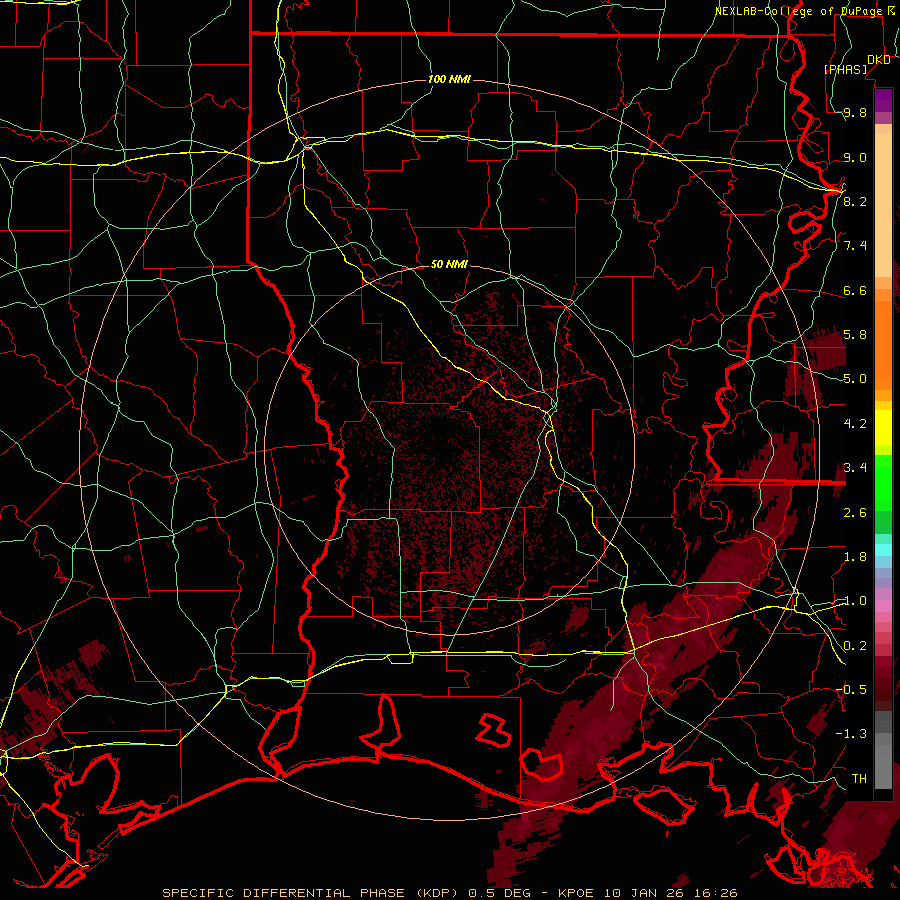Image resolution: width=900 pixels, height=900 pixels.
Task: Click the '50 NMI' range ring label
Action: 449,264
